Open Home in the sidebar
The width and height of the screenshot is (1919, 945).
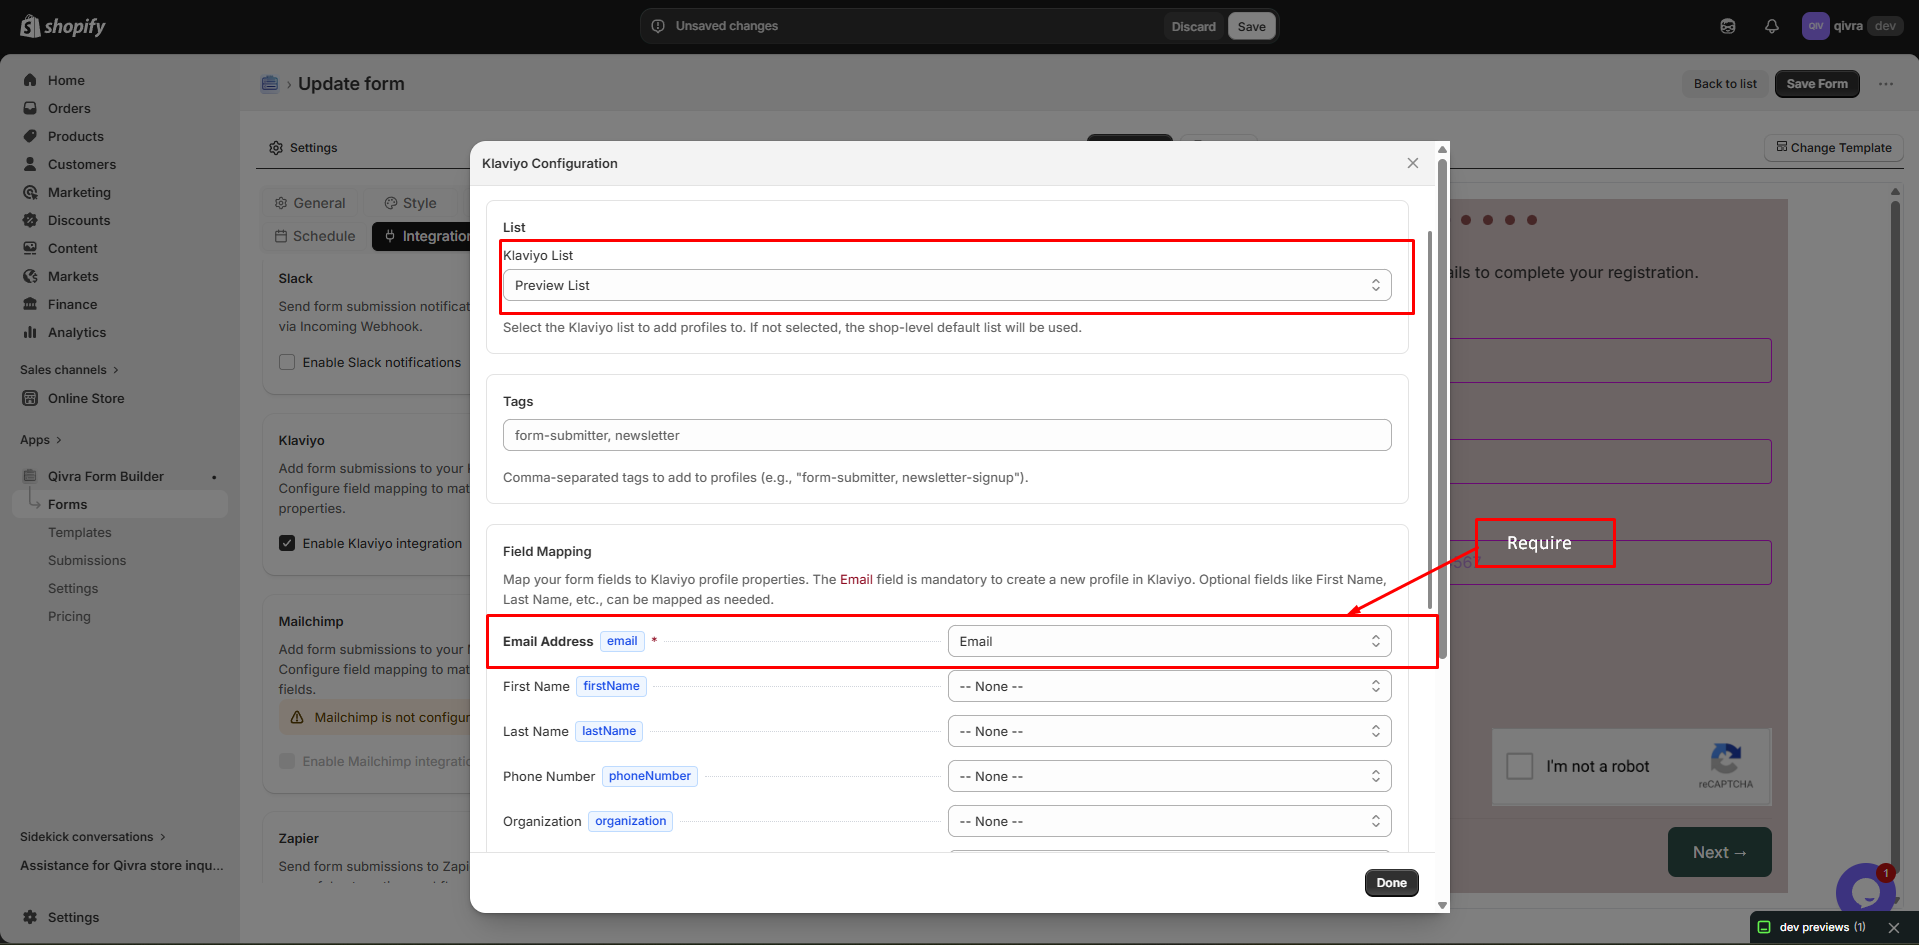[x=66, y=80]
